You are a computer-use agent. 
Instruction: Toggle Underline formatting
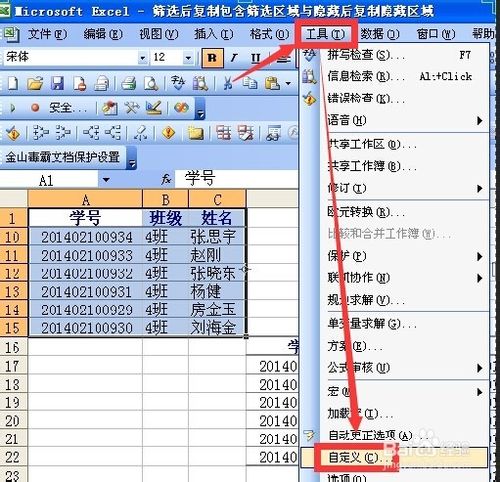256,58
